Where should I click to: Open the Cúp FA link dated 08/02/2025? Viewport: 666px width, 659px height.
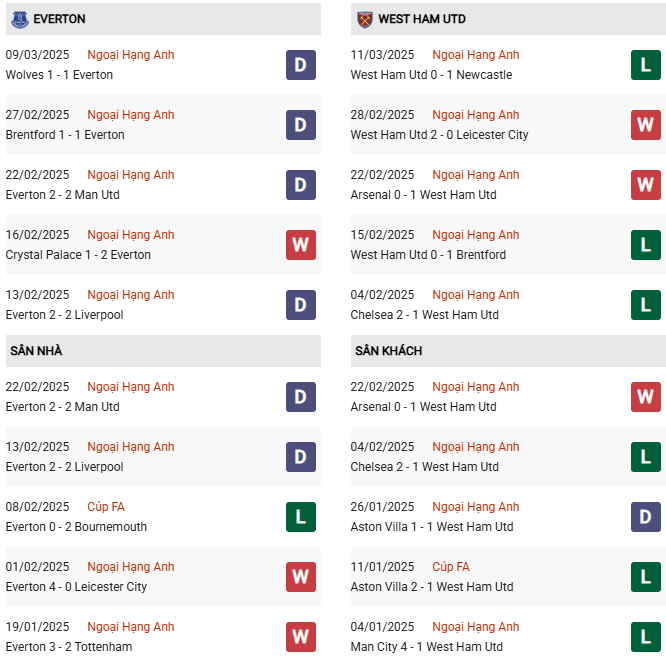click(106, 507)
